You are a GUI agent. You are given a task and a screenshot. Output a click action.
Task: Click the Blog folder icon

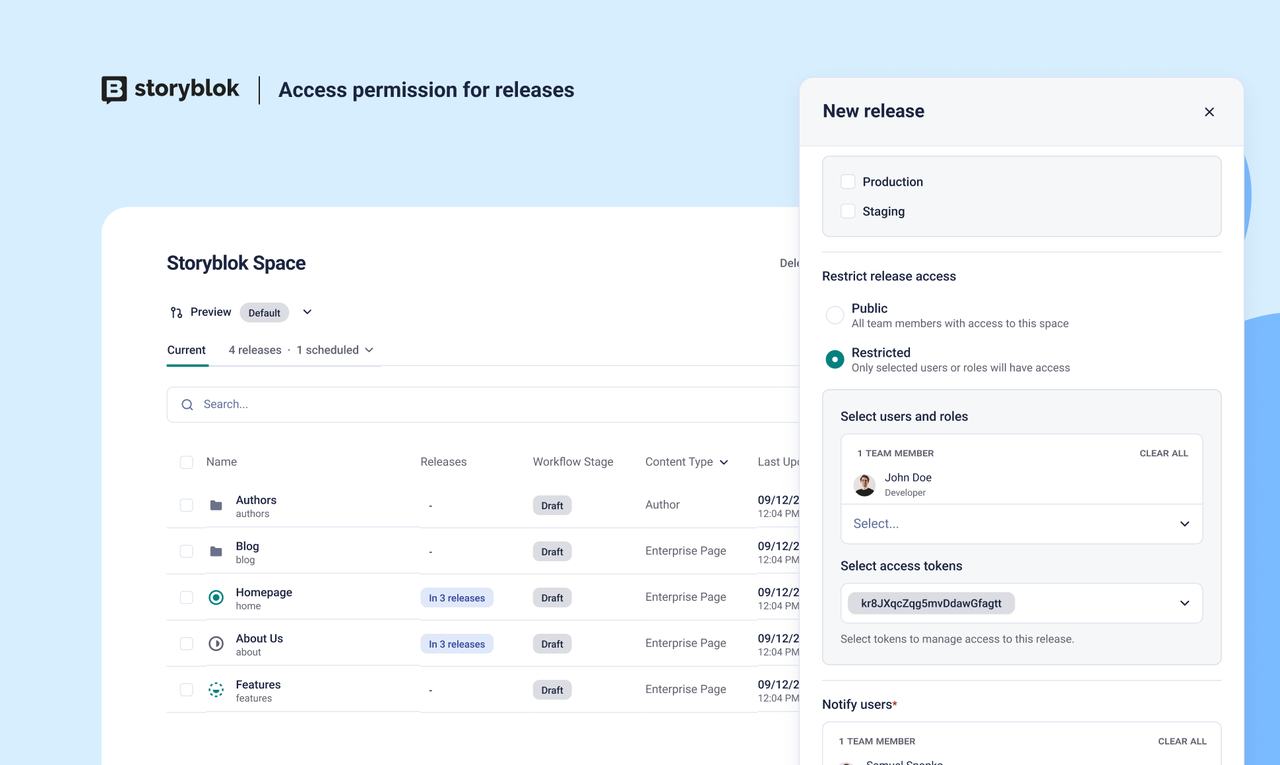coord(215,551)
